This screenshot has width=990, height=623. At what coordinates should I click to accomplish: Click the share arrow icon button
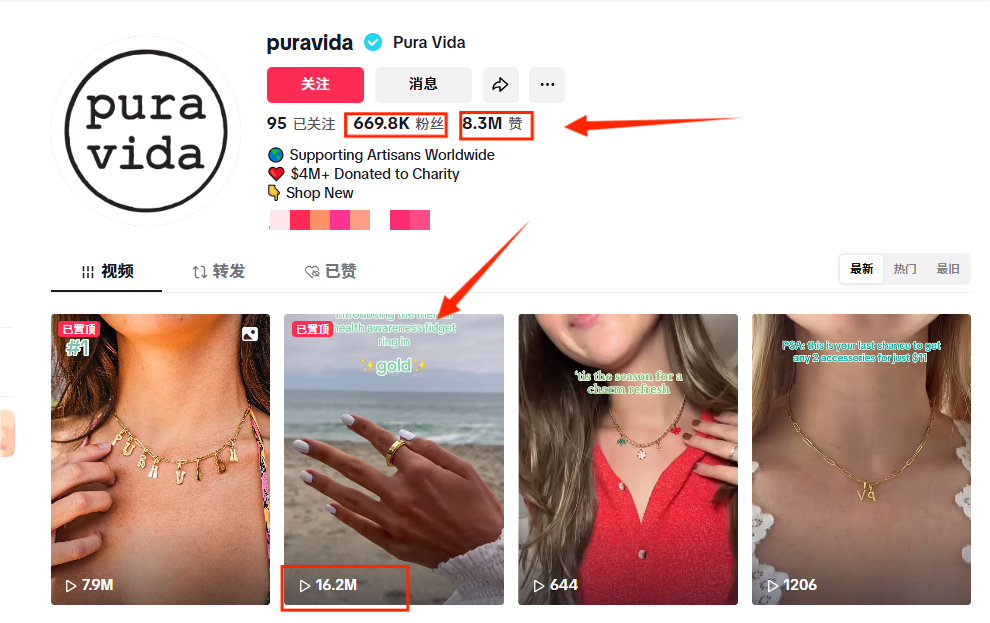[501, 85]
